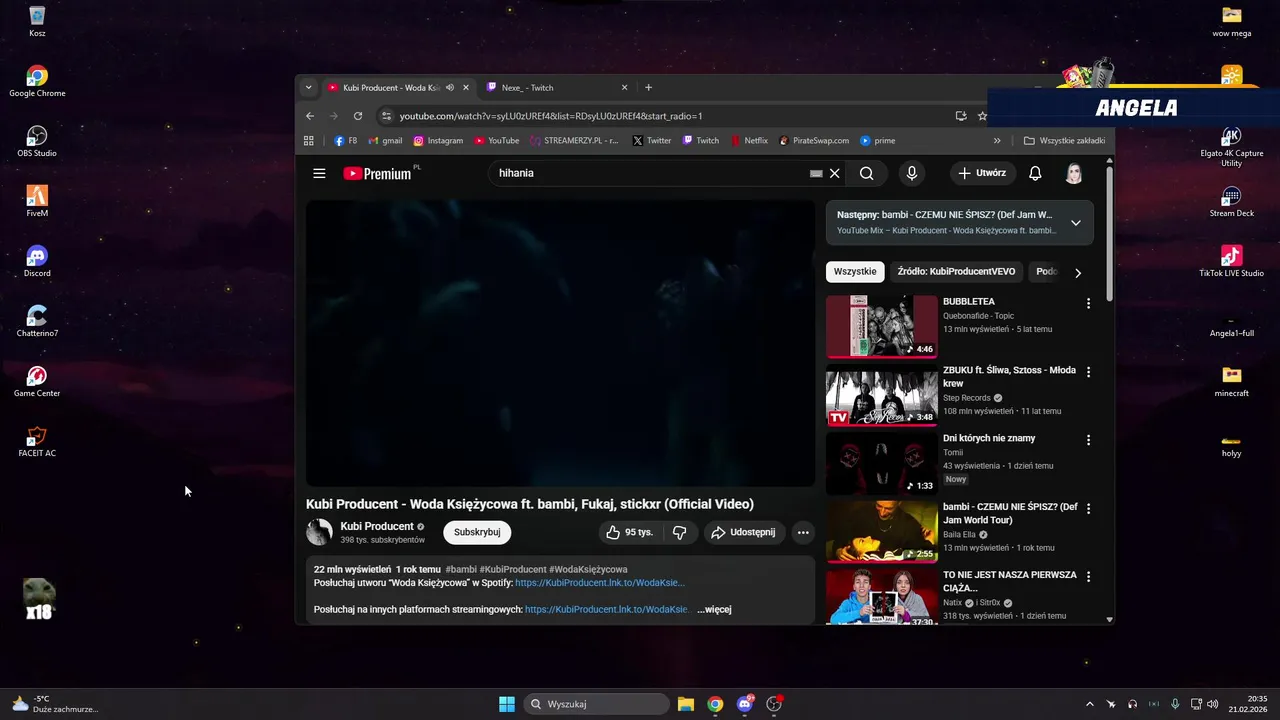Select the Źródło: KubiProducentVEVO chip

coord(956,272)
